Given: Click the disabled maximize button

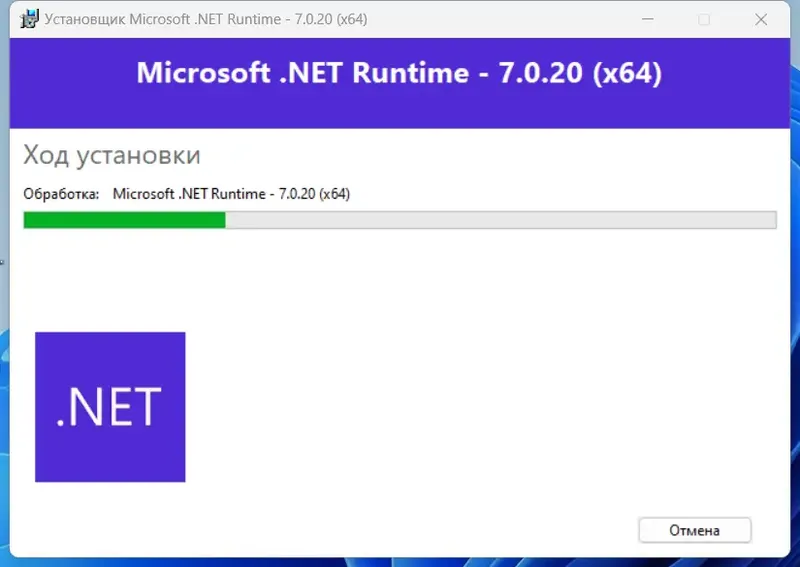Looking at the screenshot, I should click(x=704, y=19).
